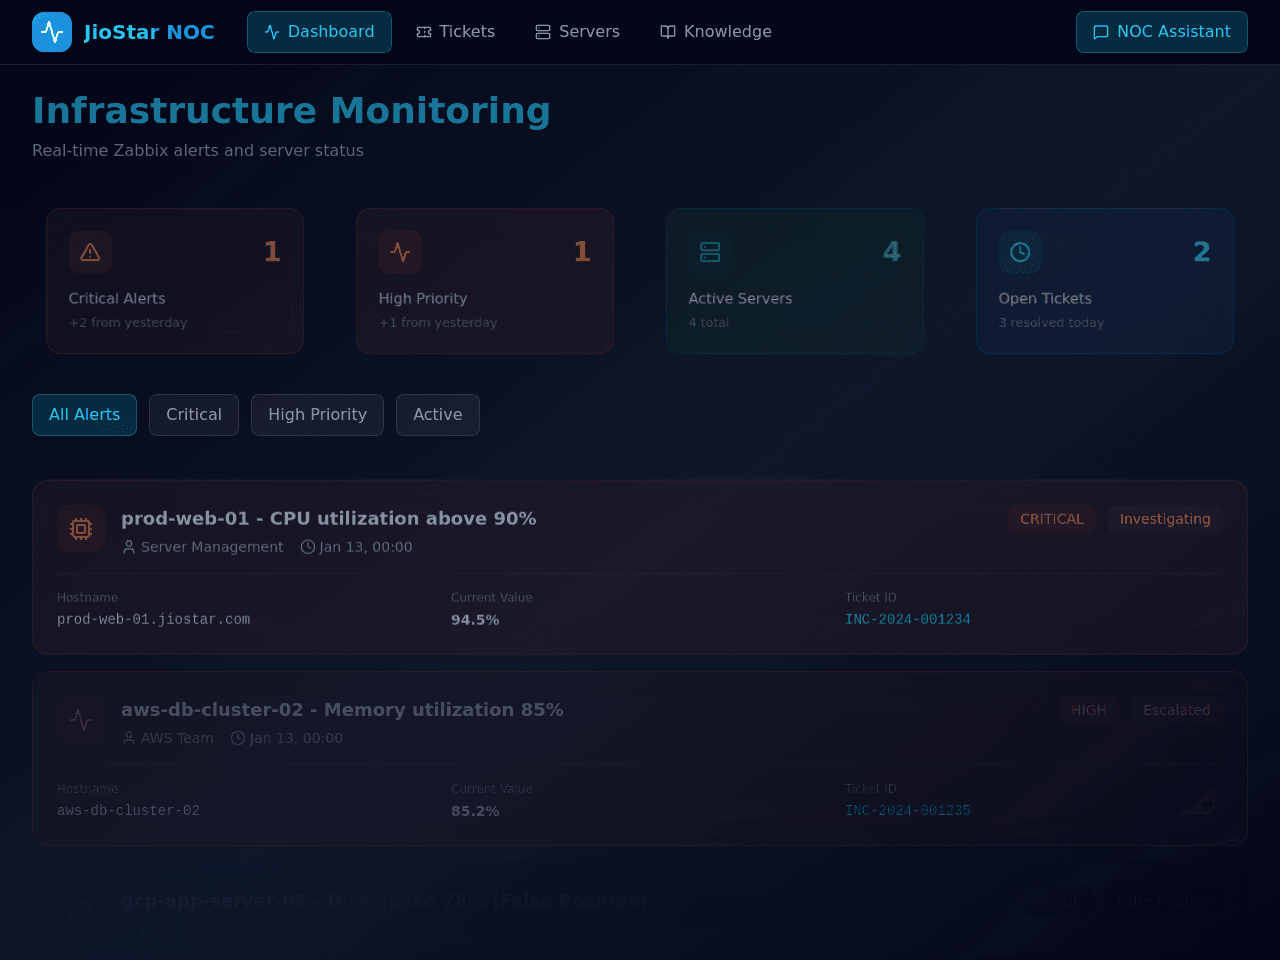Click the Active Servers card label
The height and width of the screenshot is (960, 1280).
[x=740, y=298]
